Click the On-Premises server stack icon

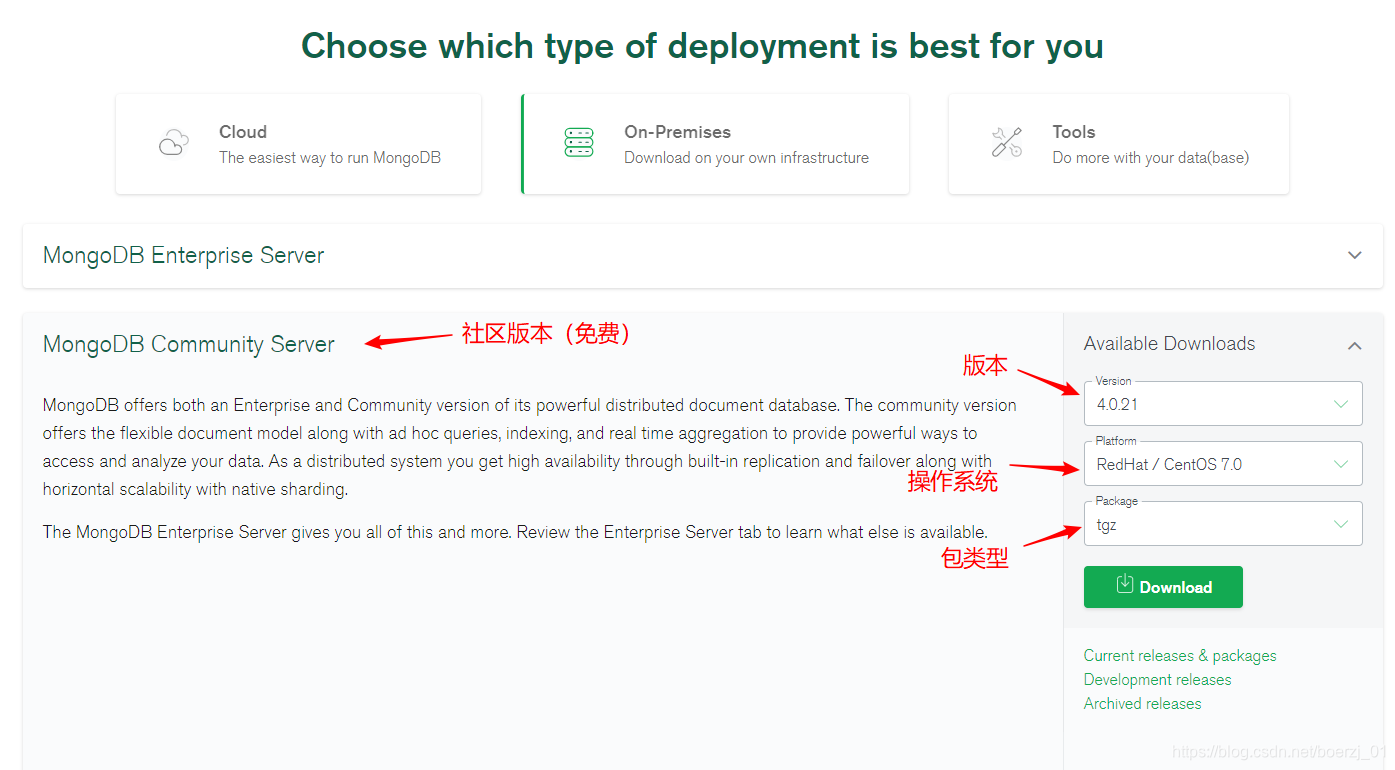pyautogui.click(x=579, y=143)
